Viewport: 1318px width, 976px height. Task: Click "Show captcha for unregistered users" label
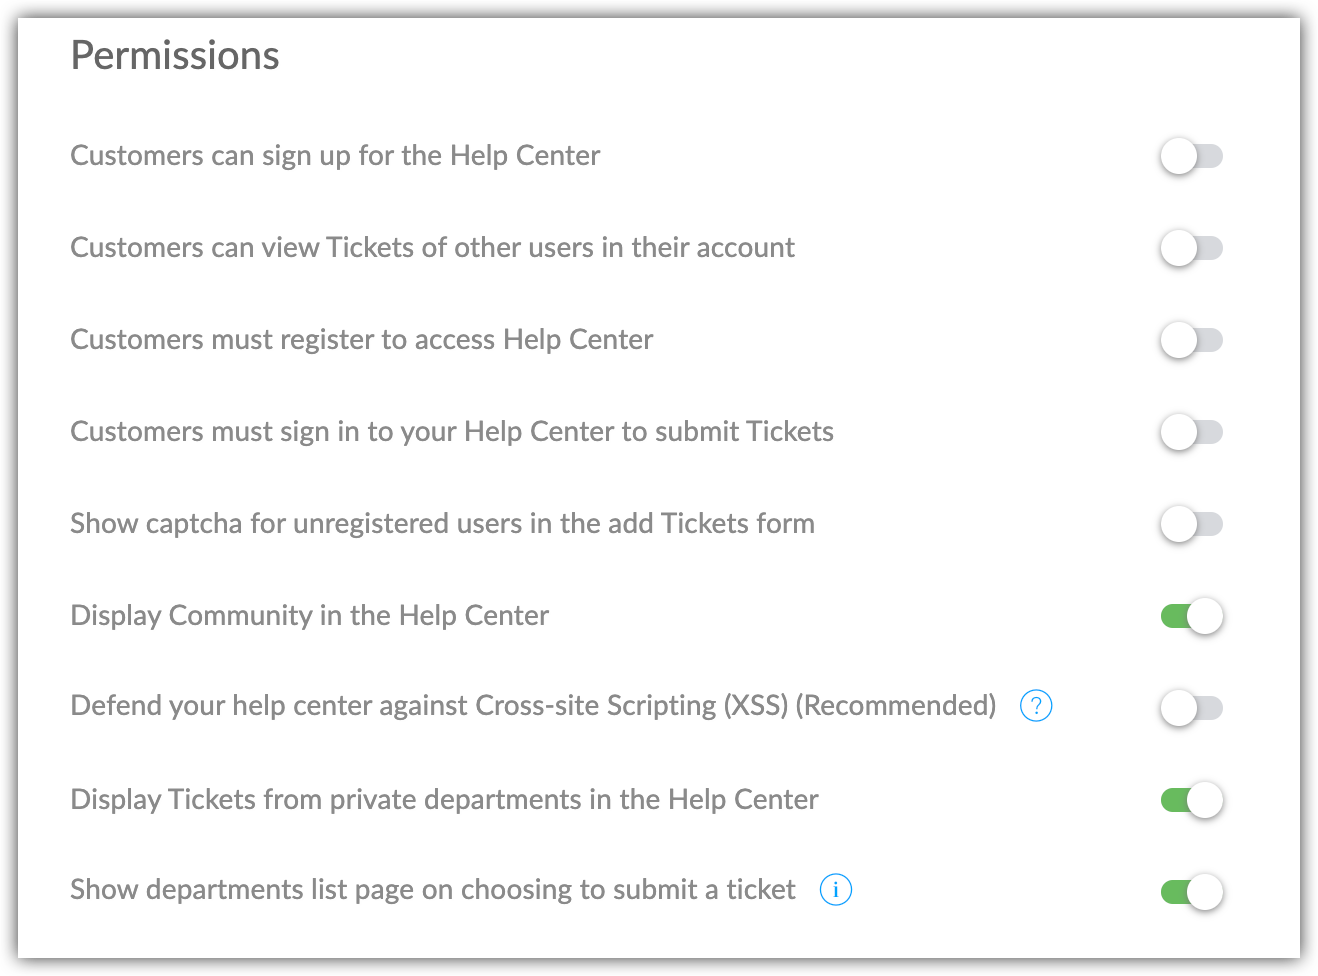pos(442,524)
